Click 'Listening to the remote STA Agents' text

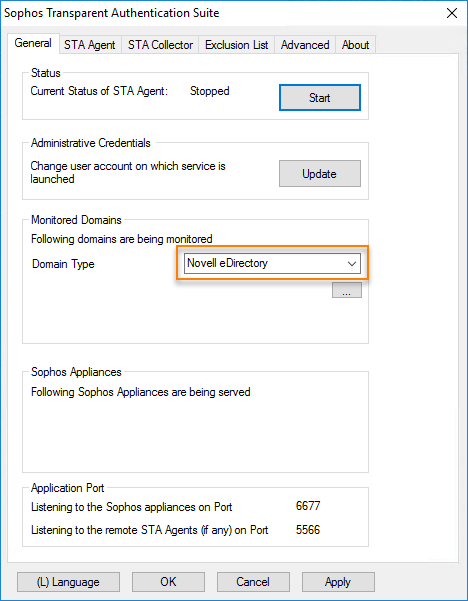tap(149, 530)
